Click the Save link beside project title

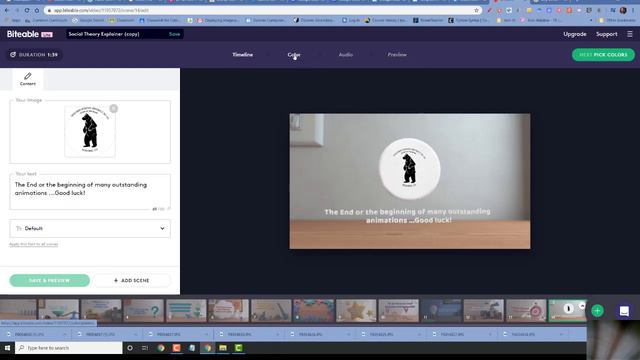[174, 34]
